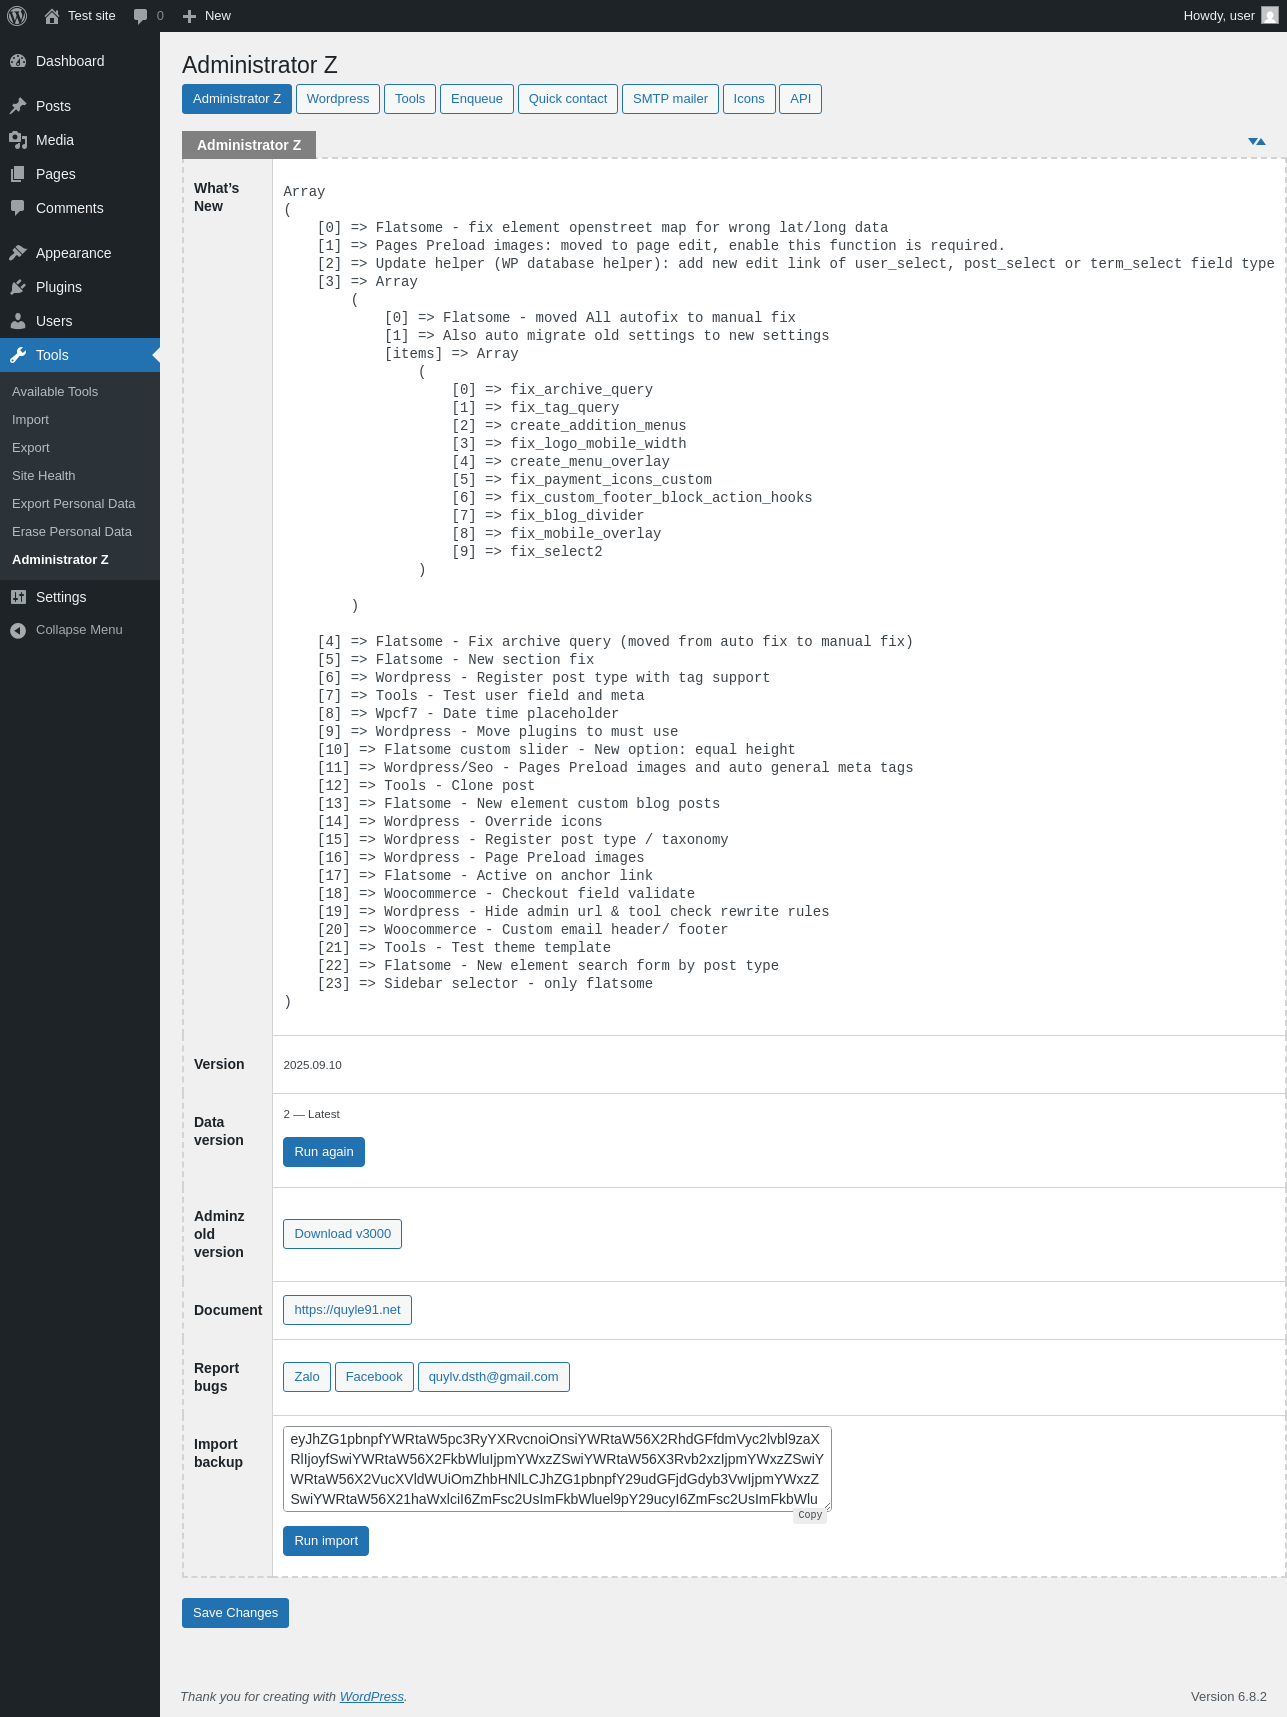Switch to the Enqueue tab

(477, 99)
